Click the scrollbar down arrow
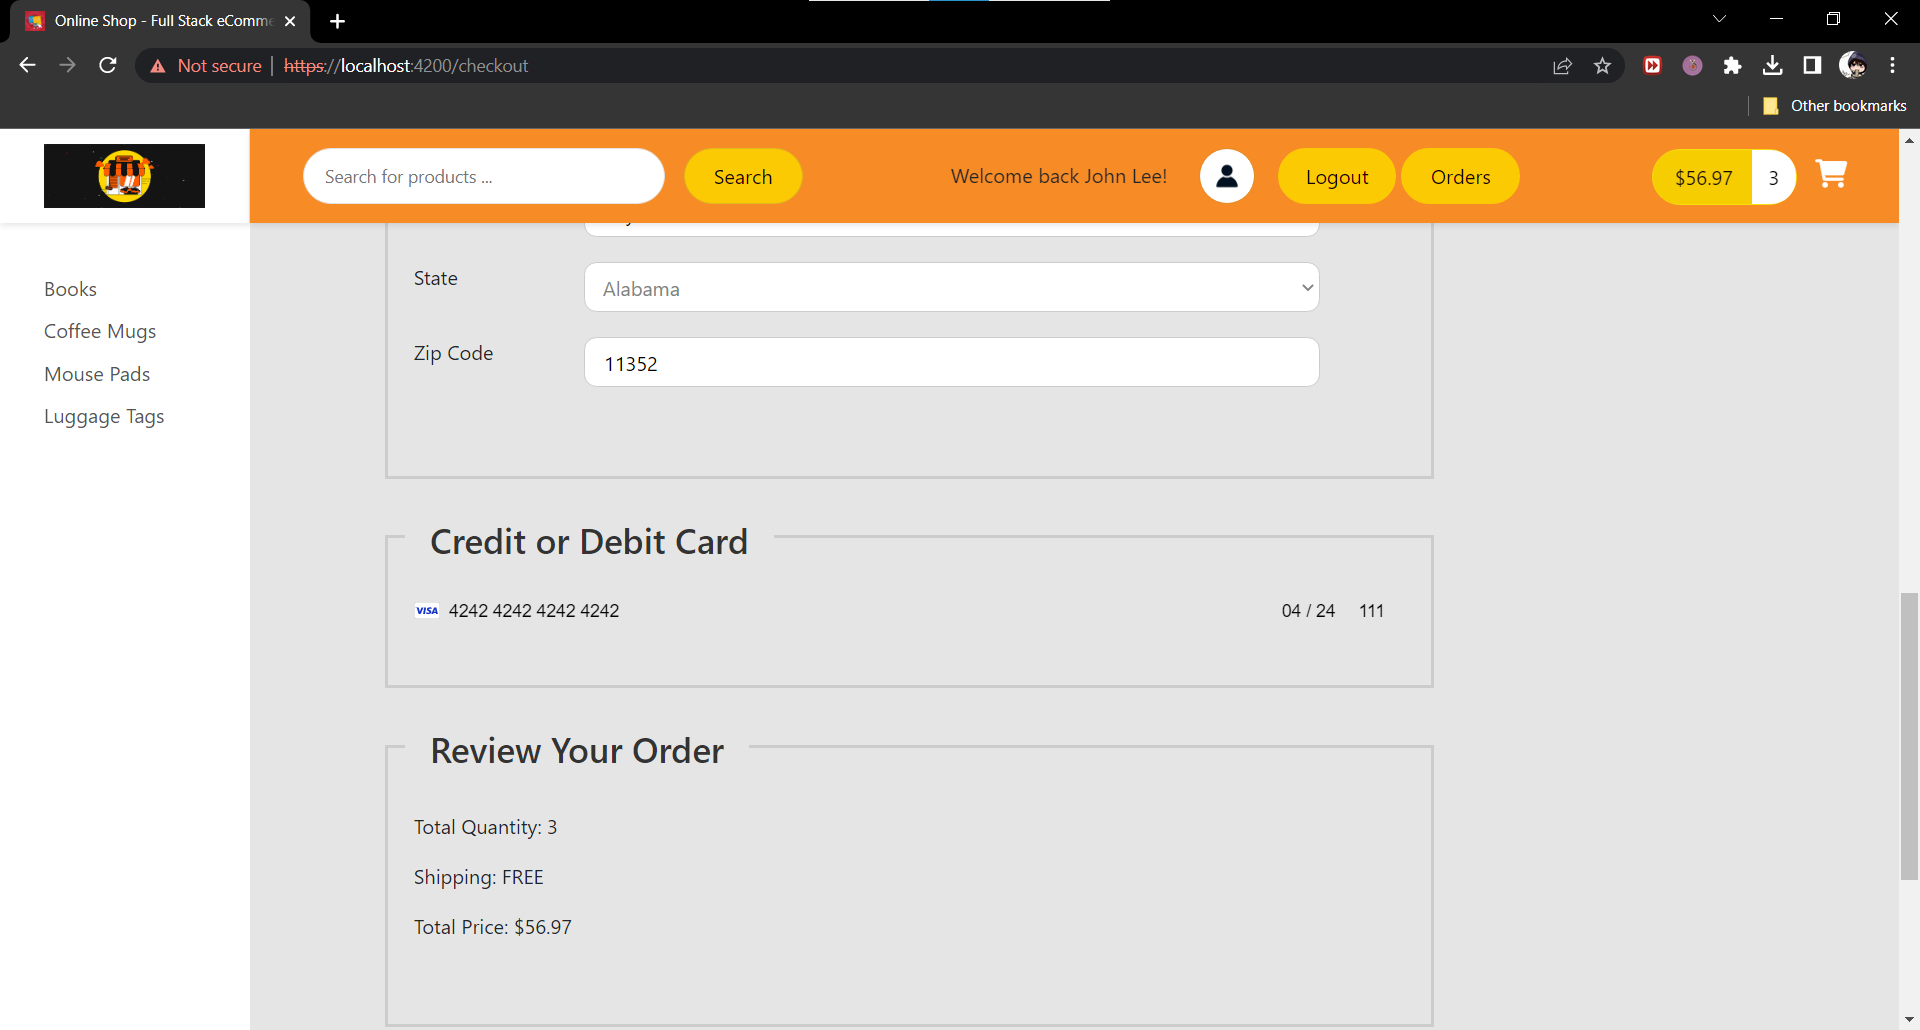Image resolution: width=1920 pixels, height=1030 pixels. point(1909,1020)
